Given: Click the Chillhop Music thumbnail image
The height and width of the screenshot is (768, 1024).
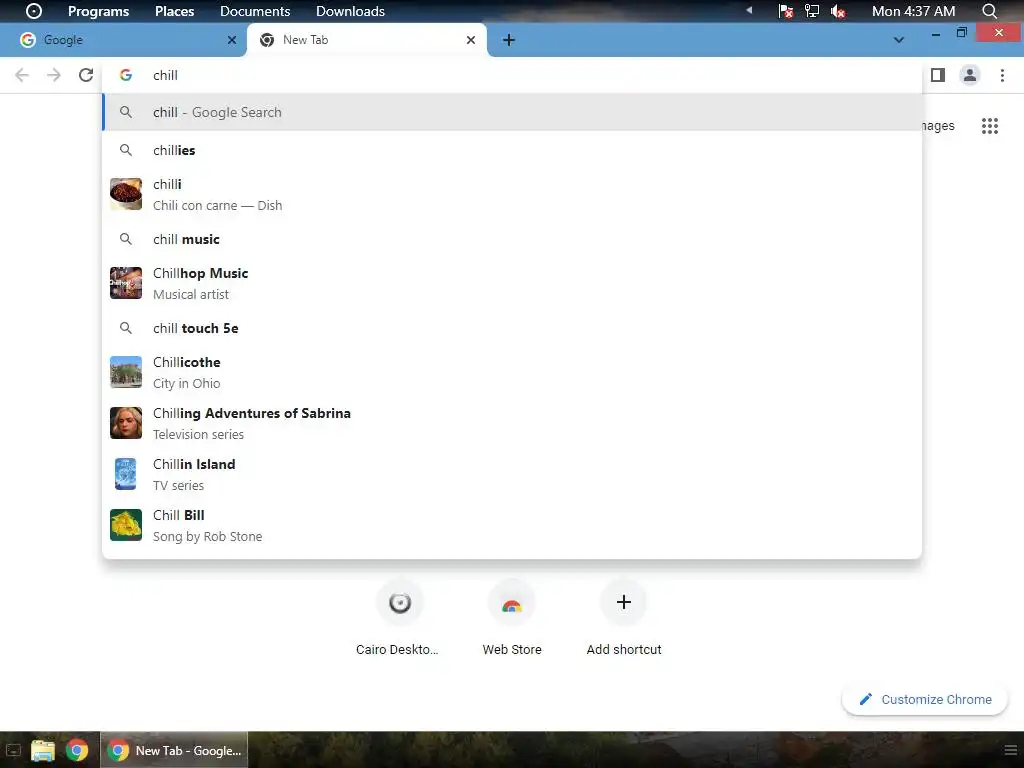Looking at the screenshot, I should tap(125, 283).
